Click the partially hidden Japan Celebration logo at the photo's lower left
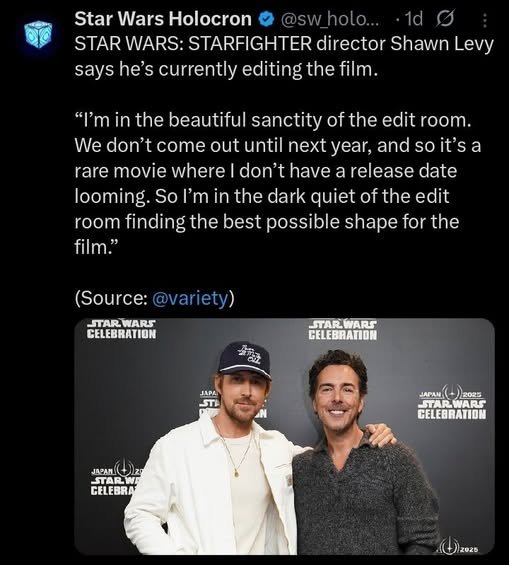The image size is (509, 565). 115,476
